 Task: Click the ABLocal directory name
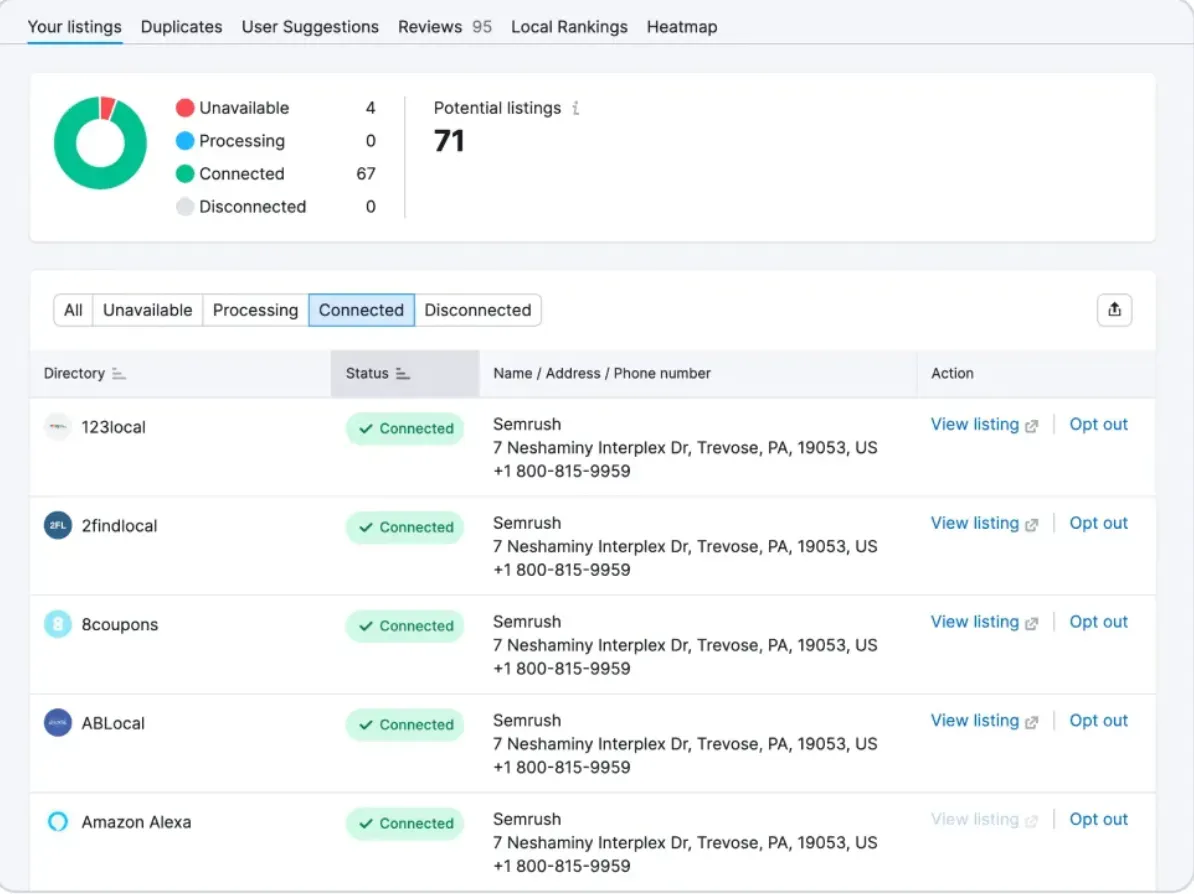click(113, 723)
